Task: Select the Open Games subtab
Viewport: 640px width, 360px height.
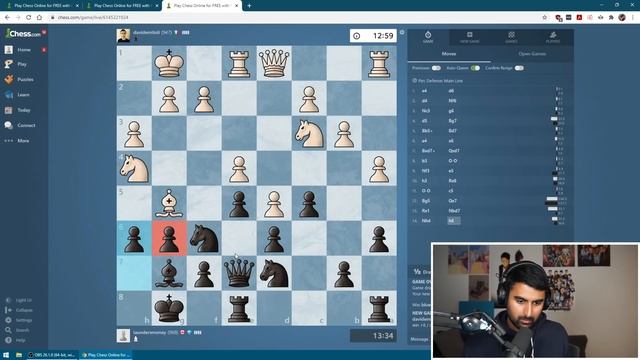Action: [x=532, y=54]
